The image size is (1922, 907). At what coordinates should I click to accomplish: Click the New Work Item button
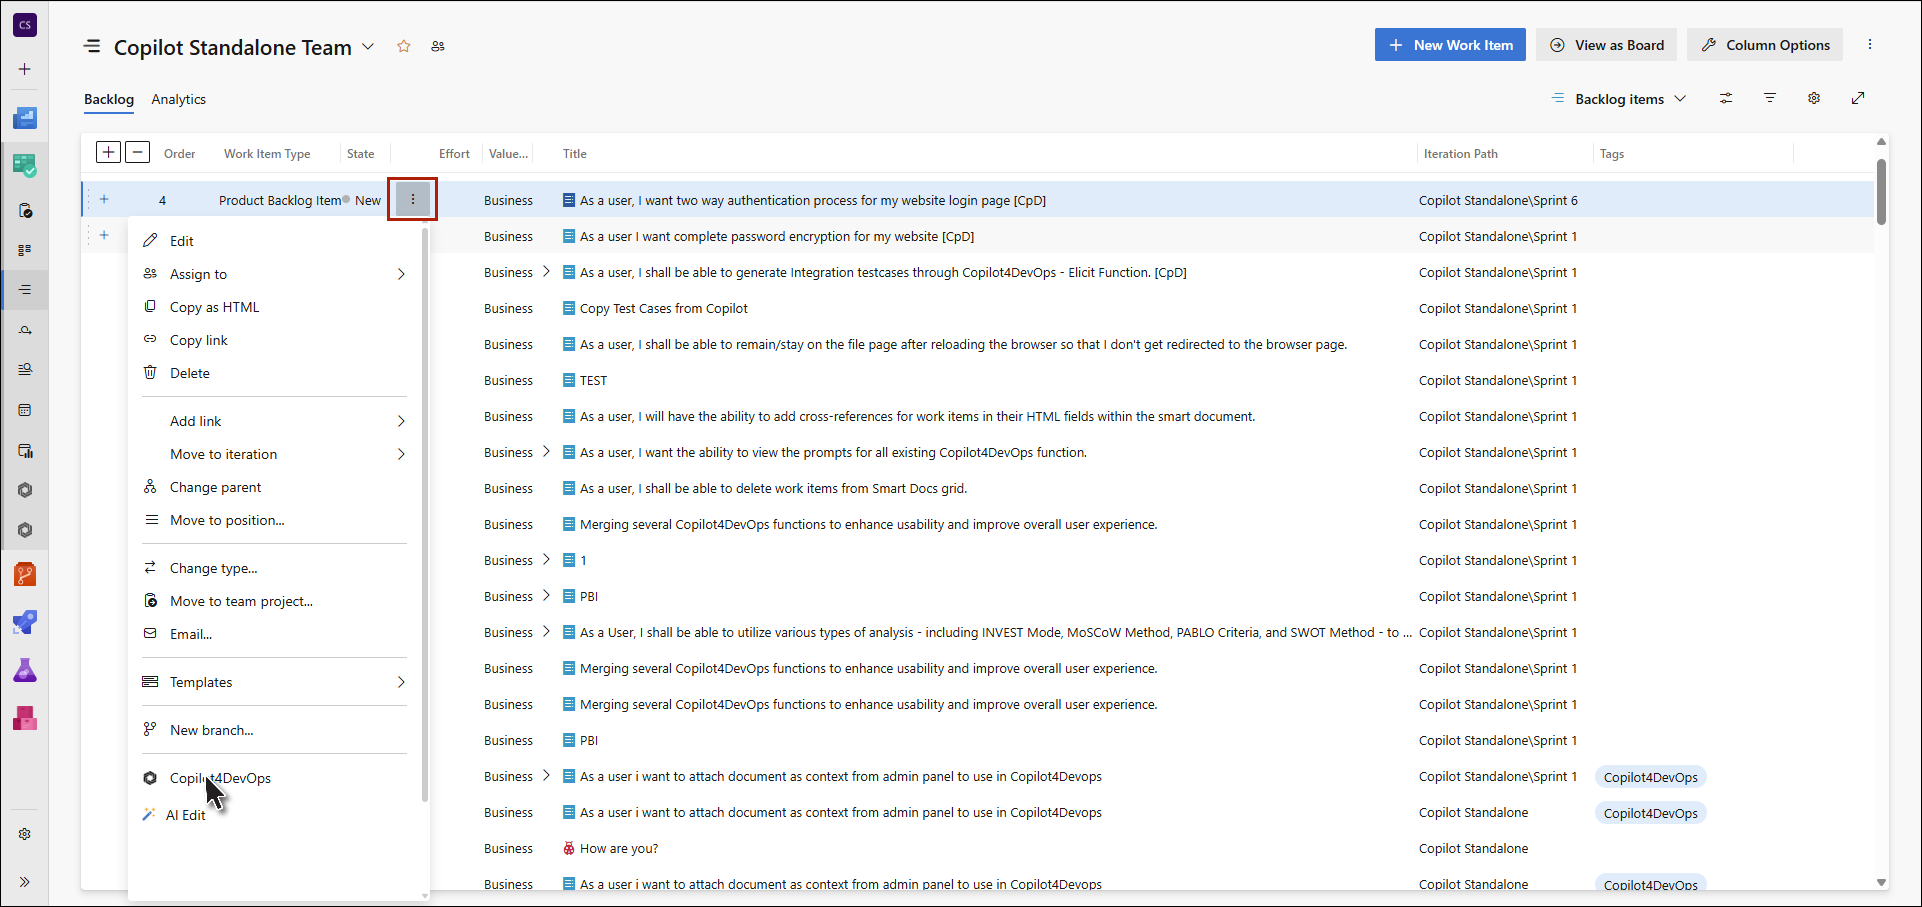1450,45
